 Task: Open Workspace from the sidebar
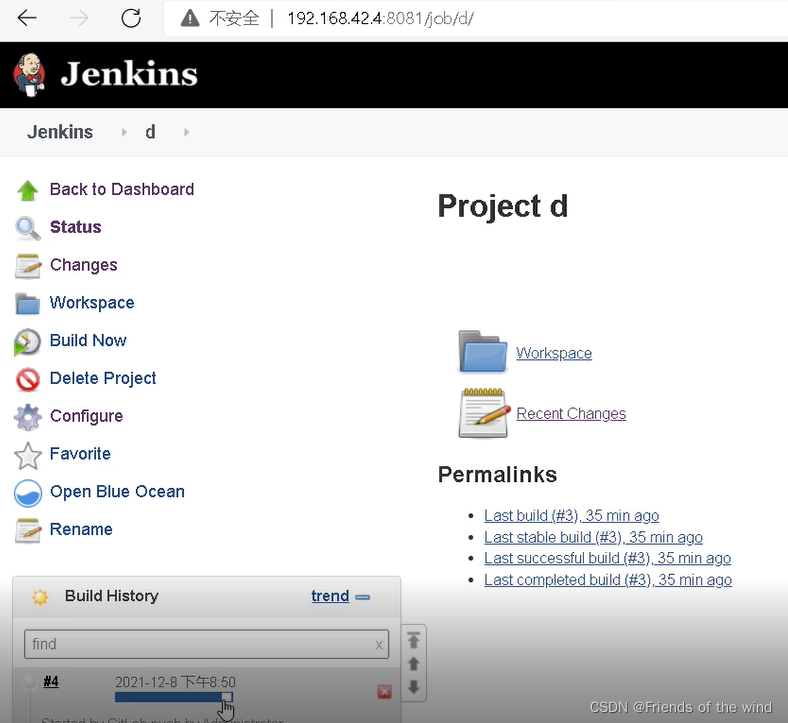(x=92, y=302)
